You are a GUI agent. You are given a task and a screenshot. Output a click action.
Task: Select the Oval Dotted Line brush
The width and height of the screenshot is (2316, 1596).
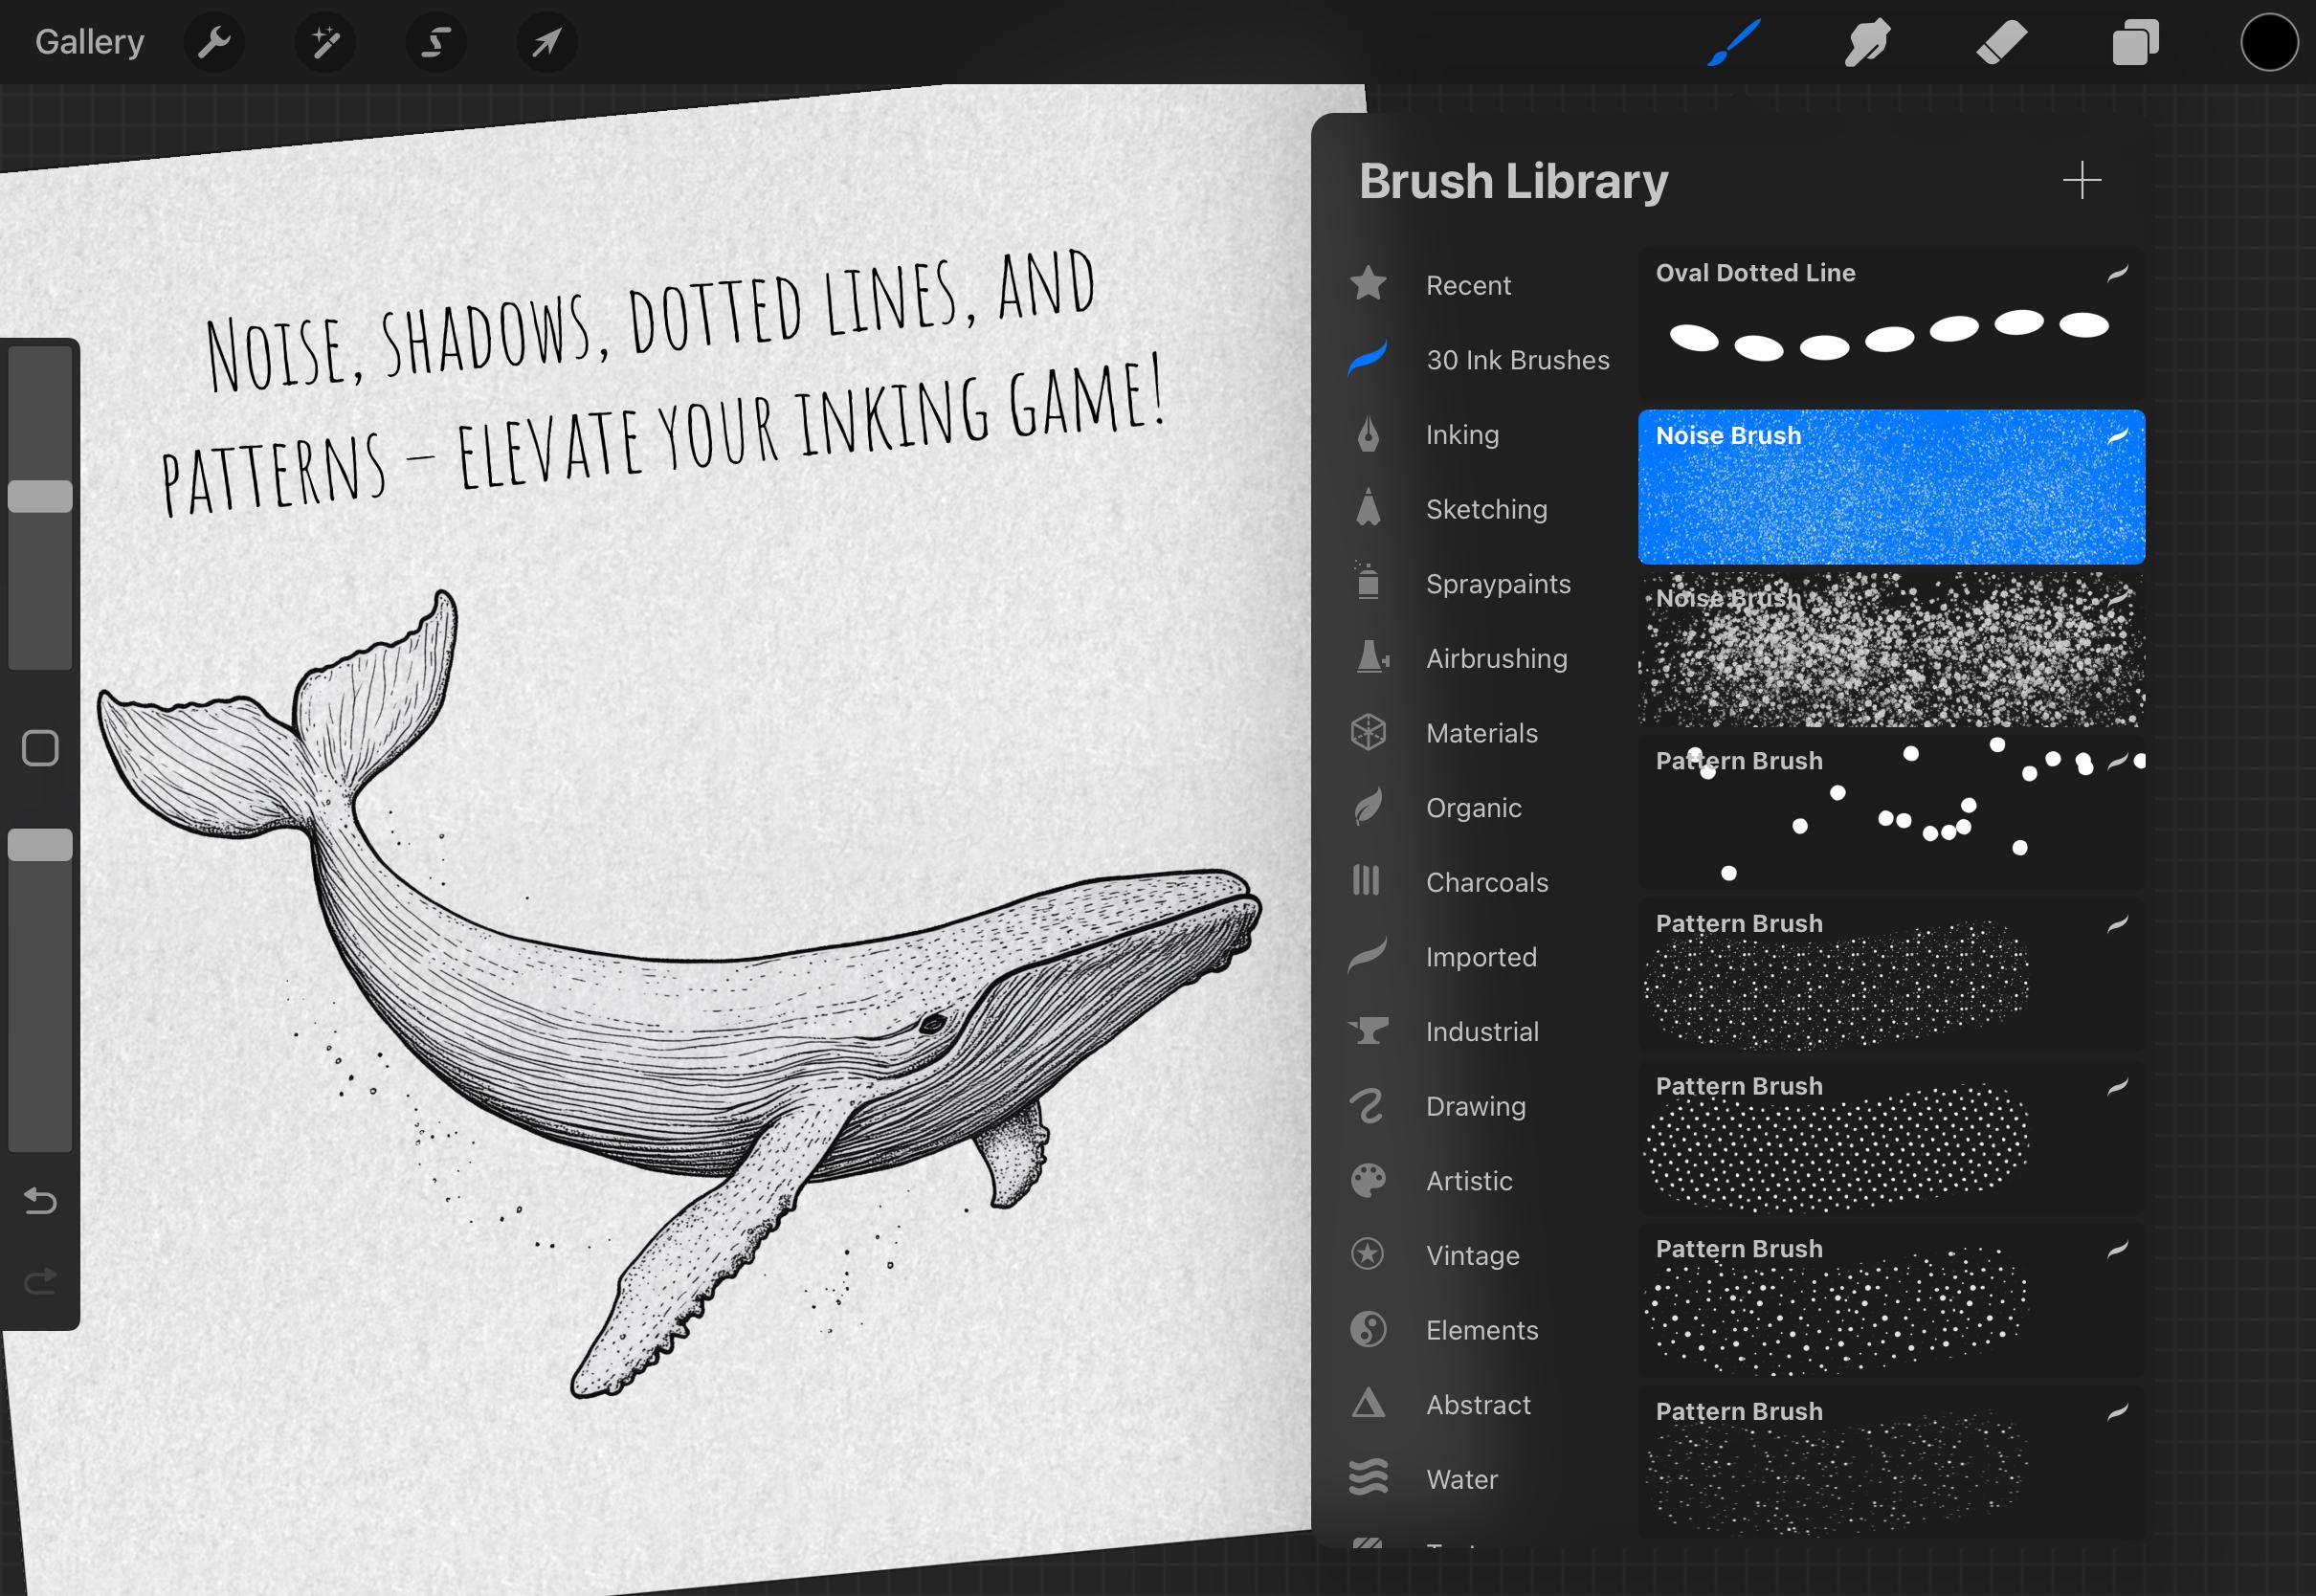(x=1891, y=324)
